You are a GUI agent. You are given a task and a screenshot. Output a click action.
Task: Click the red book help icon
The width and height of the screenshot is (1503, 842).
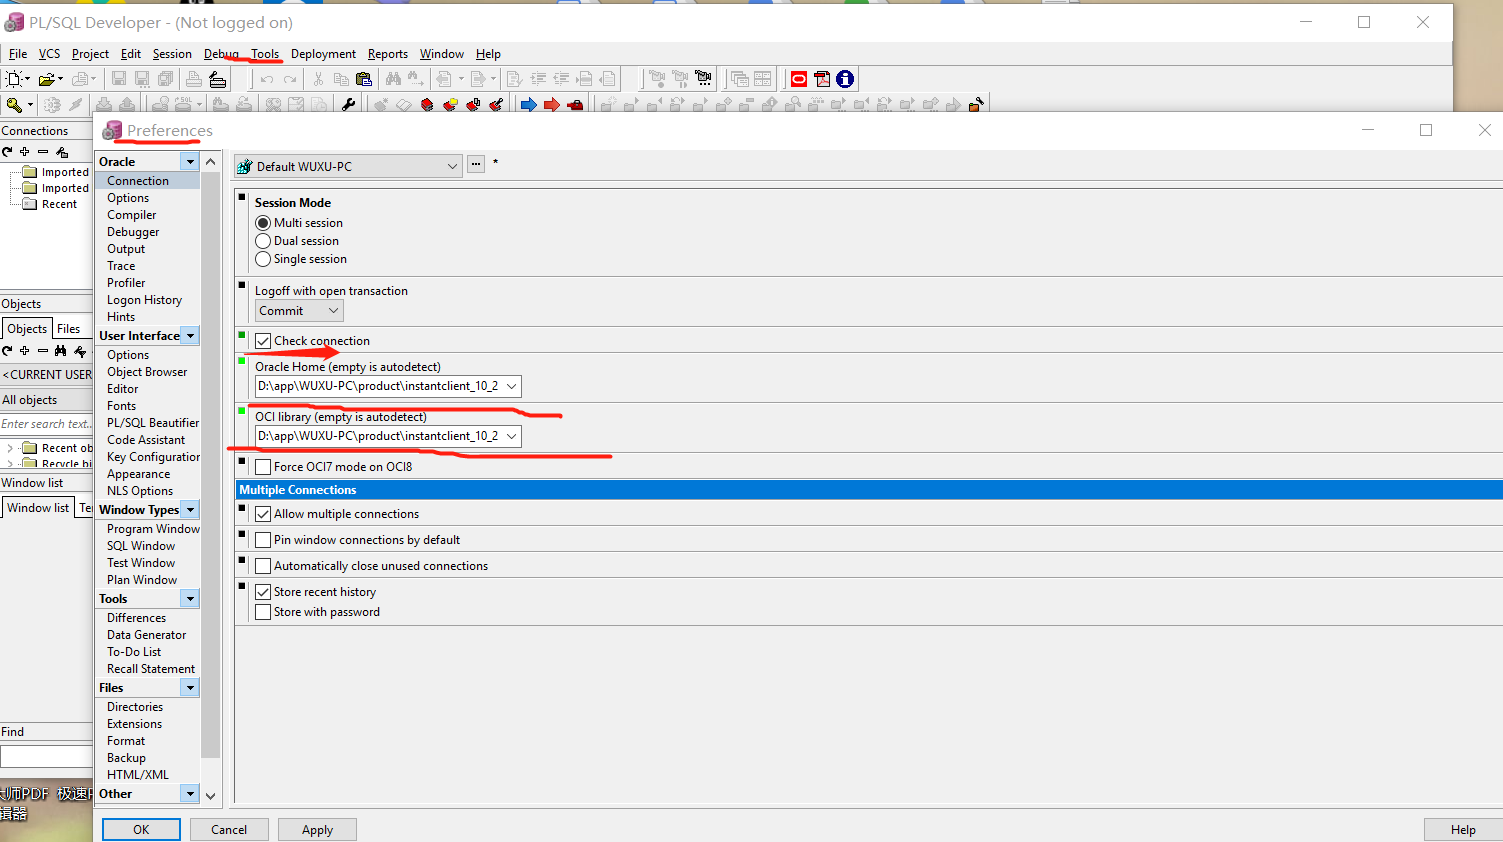(429, 104)
